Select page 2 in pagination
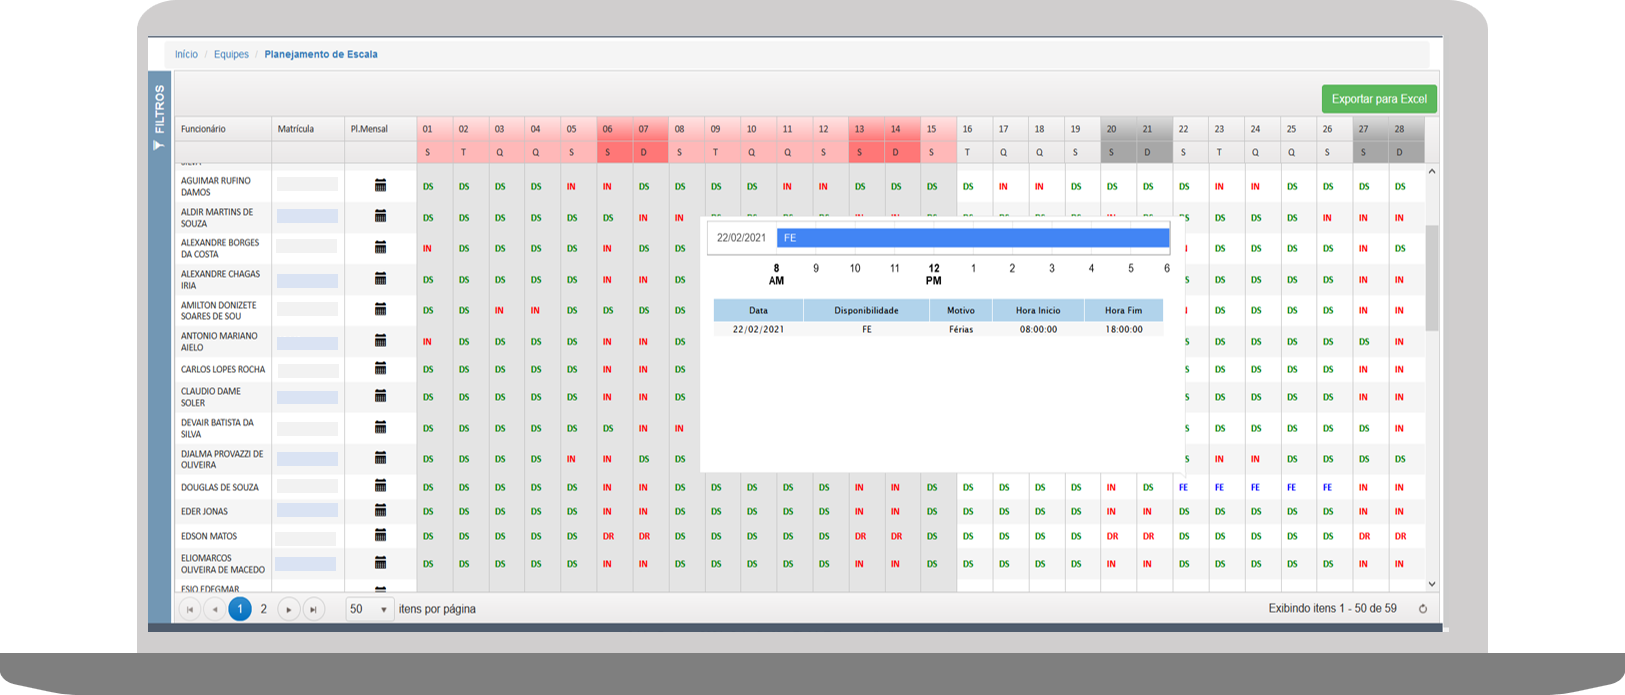The width and height of the screenshot is (1625, 695). click(264, 609)
